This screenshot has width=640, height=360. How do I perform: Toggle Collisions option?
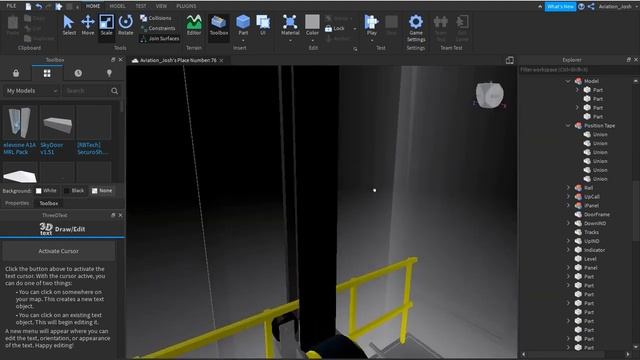click(x=156, y=18)
